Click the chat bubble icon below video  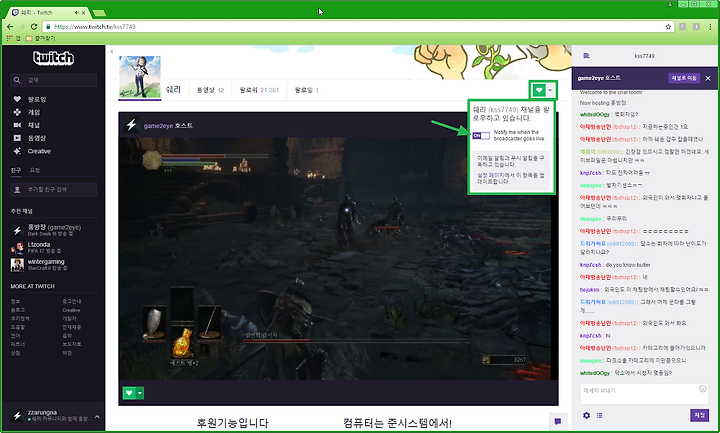(557, 422)
